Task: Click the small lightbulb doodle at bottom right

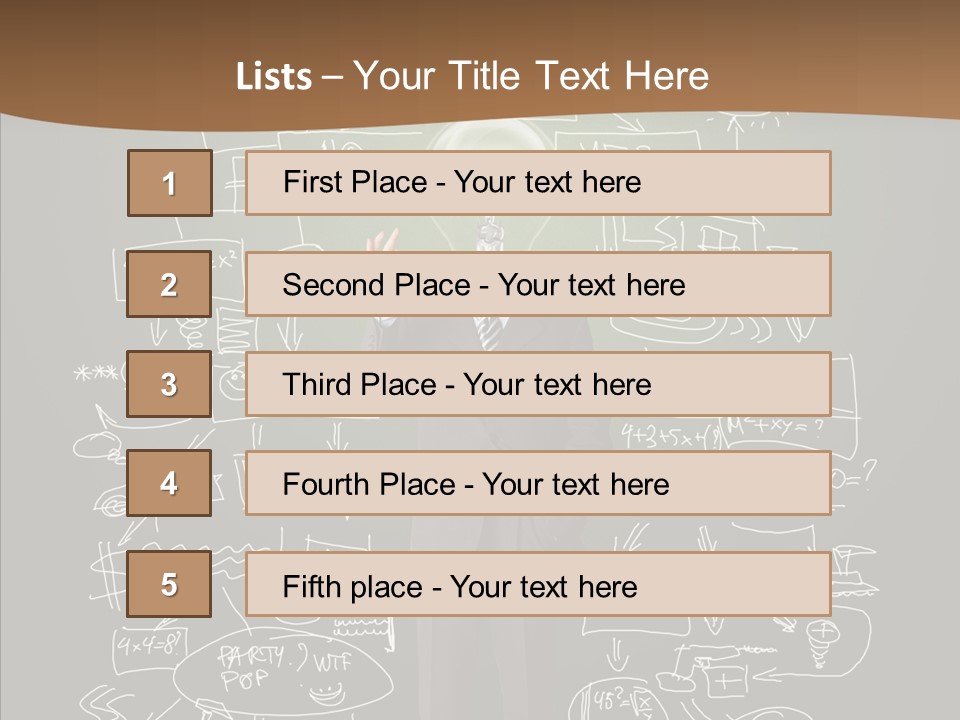Action: pyautogui.click(x=822, y=637)
